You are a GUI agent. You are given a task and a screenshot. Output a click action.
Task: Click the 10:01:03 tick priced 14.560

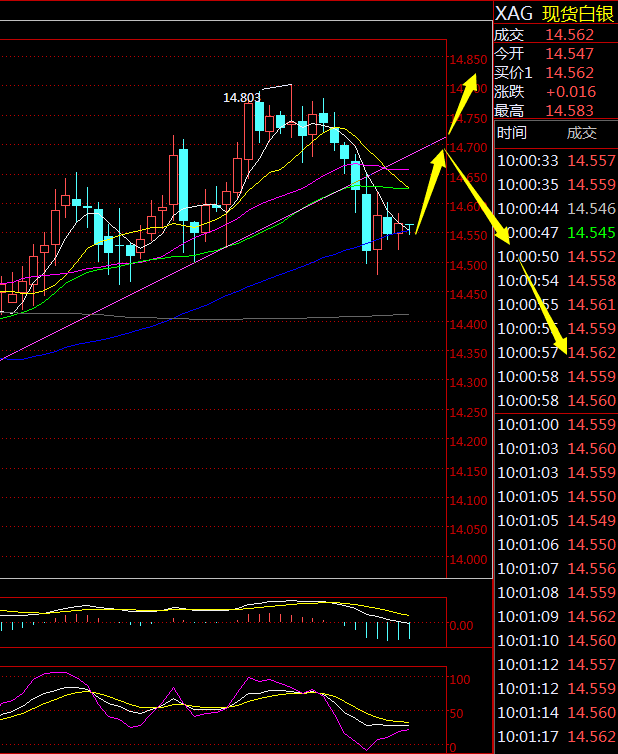556,449
